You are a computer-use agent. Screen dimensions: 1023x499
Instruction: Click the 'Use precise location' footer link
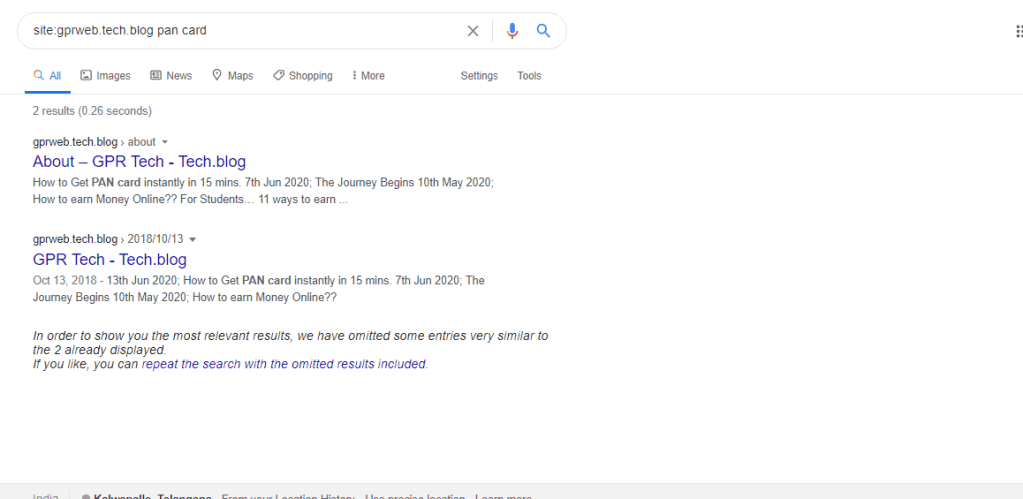(414, 496)
